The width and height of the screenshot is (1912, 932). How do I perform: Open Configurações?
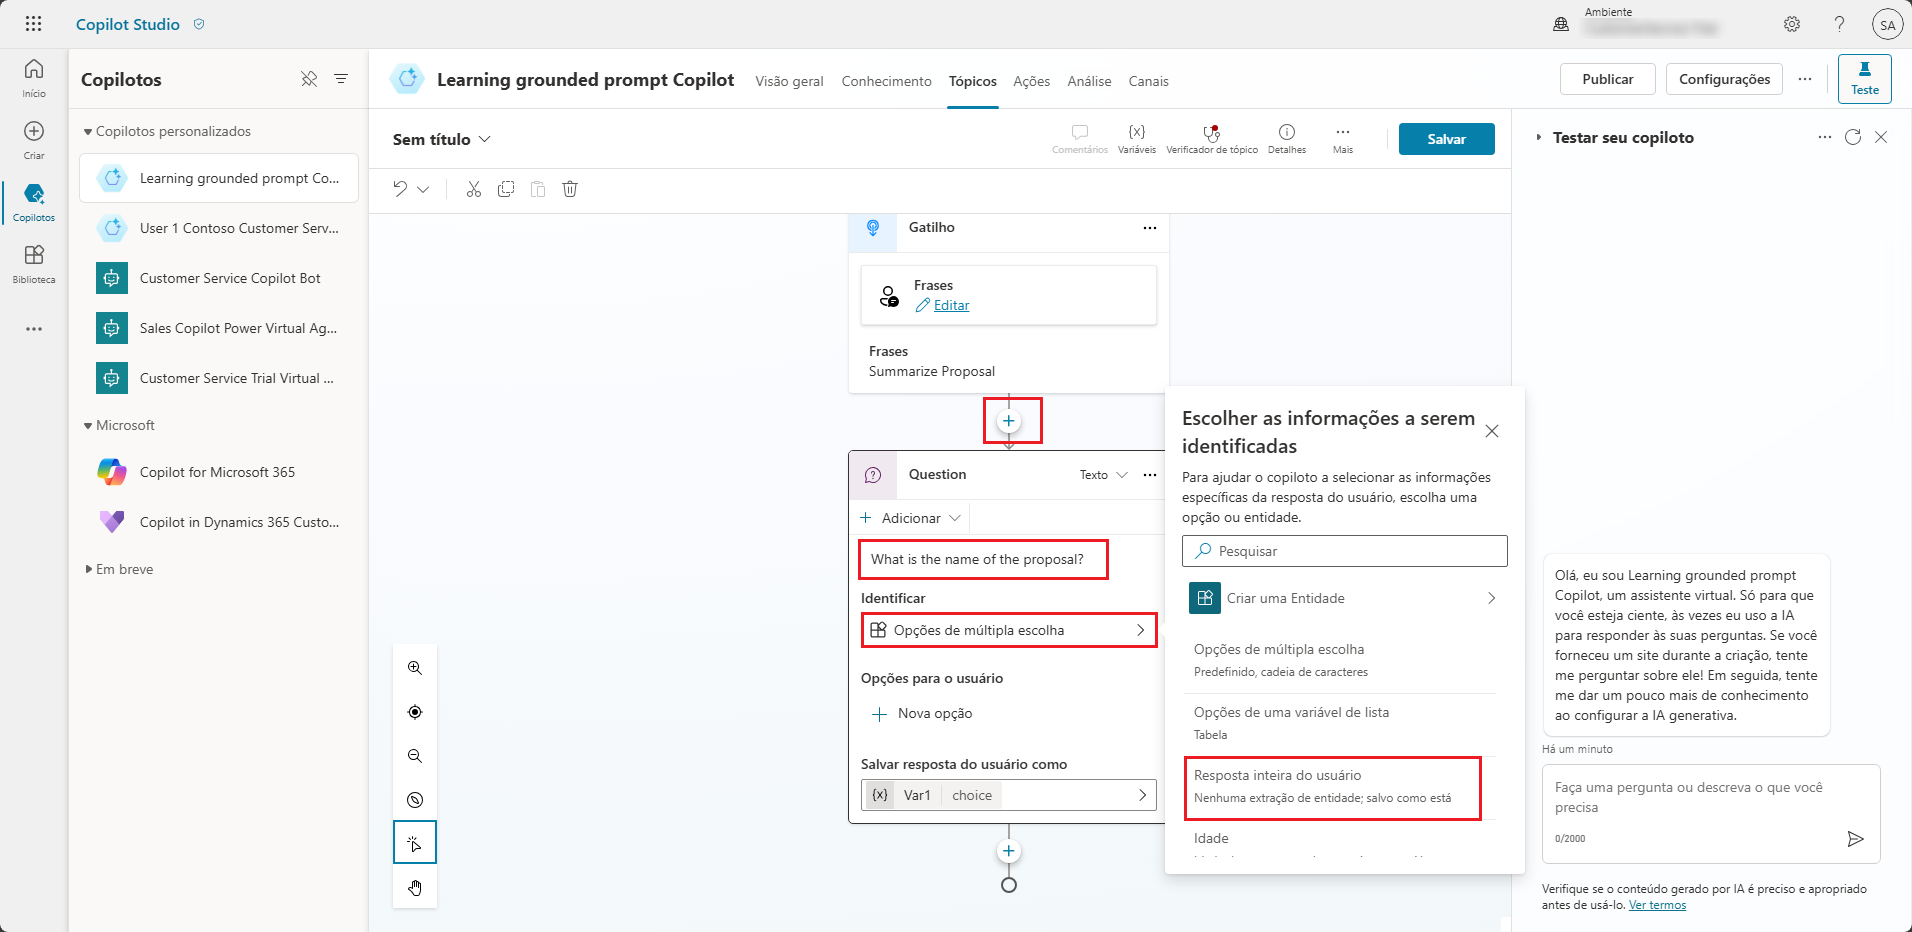point(1724,79)
